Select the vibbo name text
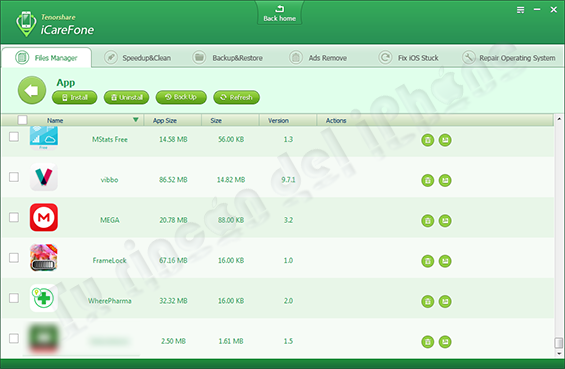Image resolution: width=565 pixels, height=369 pixels. [110, 180]
